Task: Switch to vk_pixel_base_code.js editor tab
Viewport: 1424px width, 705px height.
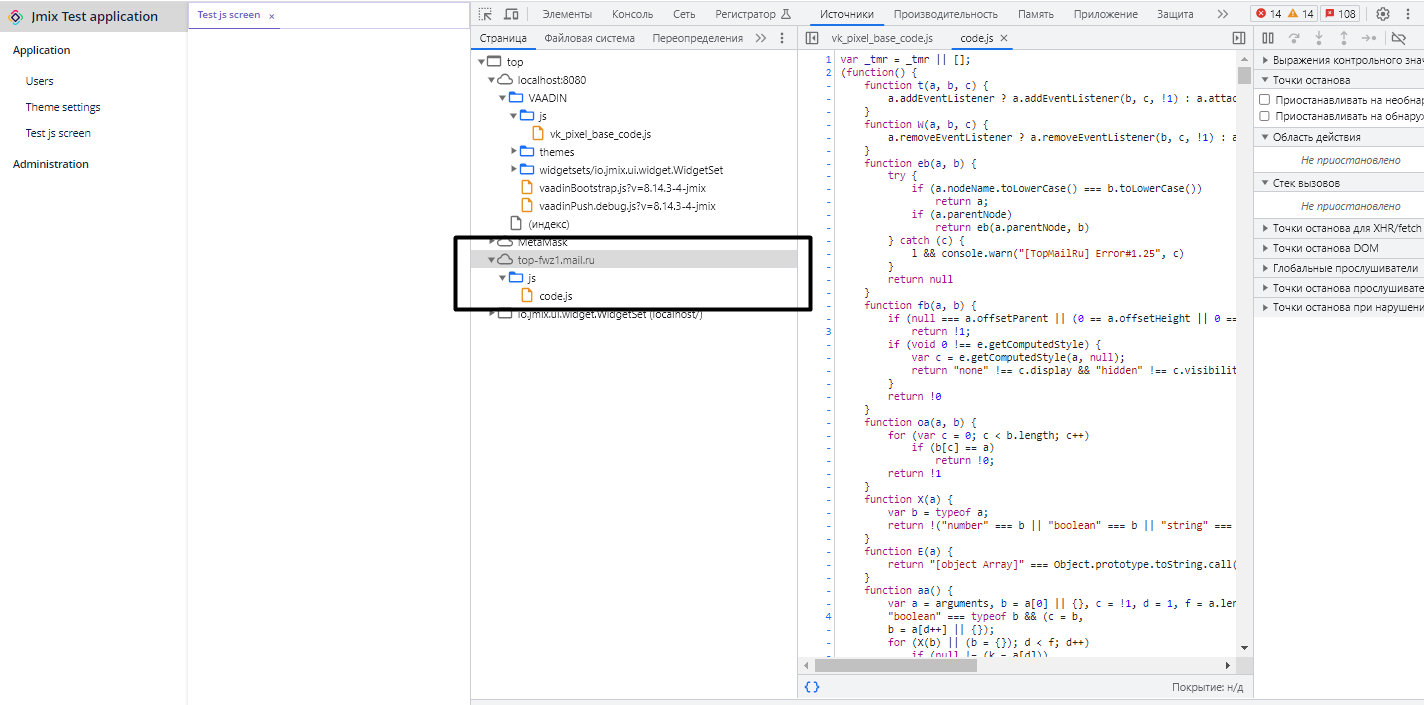Action: 882,38
